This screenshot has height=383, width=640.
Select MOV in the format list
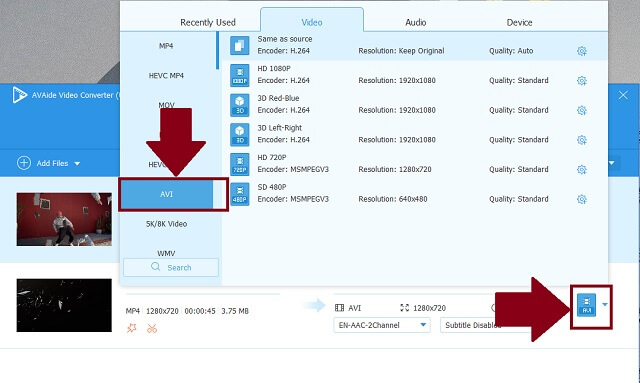pos(166,105)
